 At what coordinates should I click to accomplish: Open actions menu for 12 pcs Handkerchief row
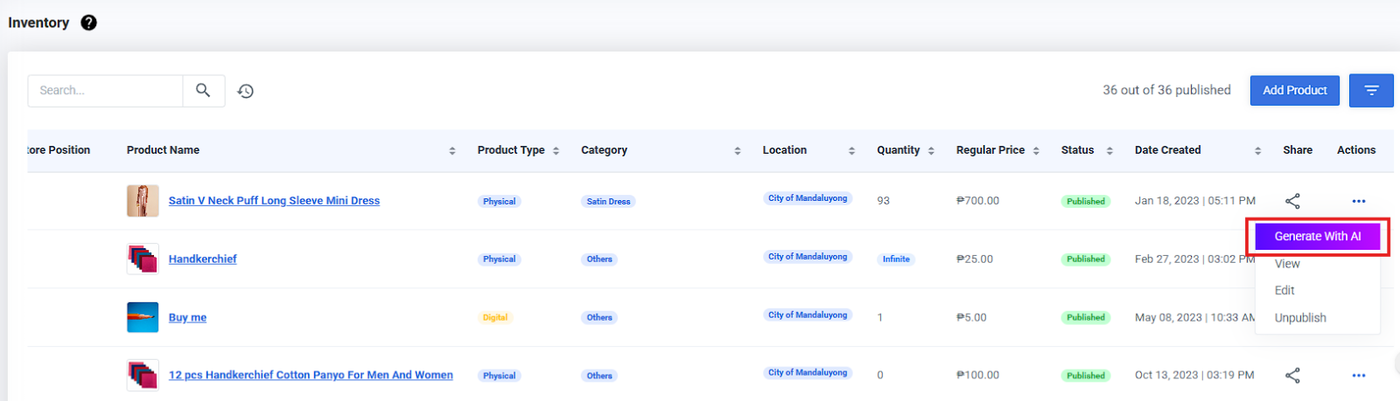coord(1358,376)
